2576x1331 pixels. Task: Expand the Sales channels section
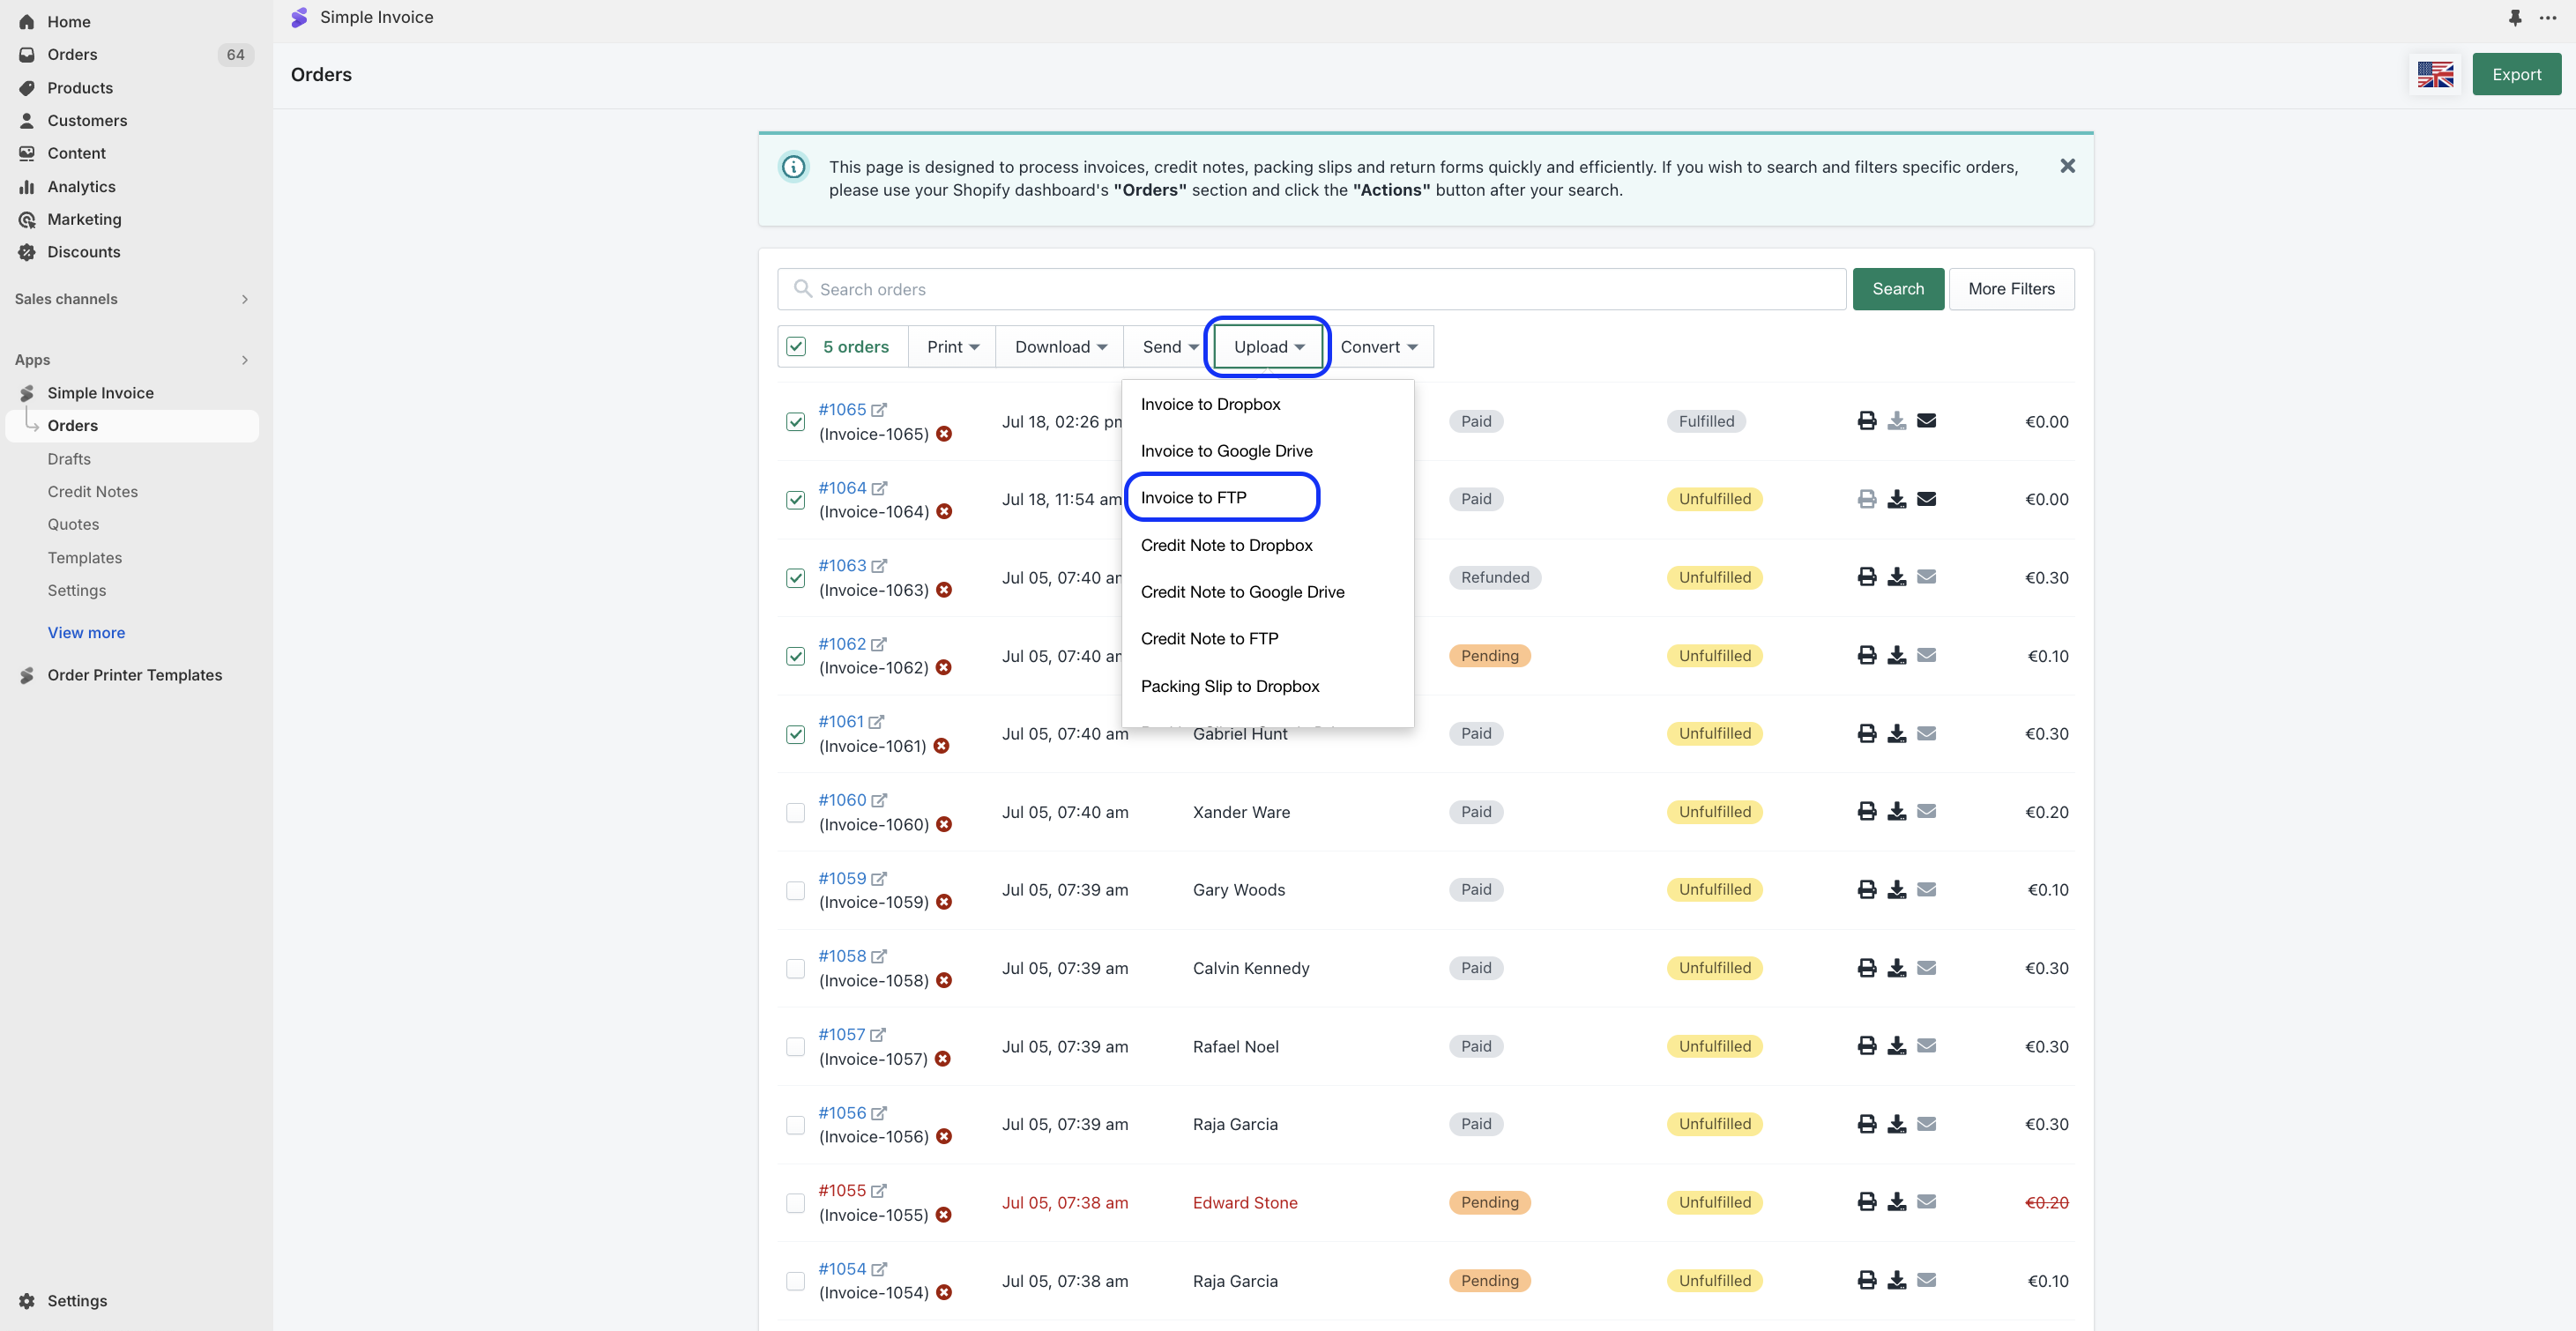[x=244, y=299]
